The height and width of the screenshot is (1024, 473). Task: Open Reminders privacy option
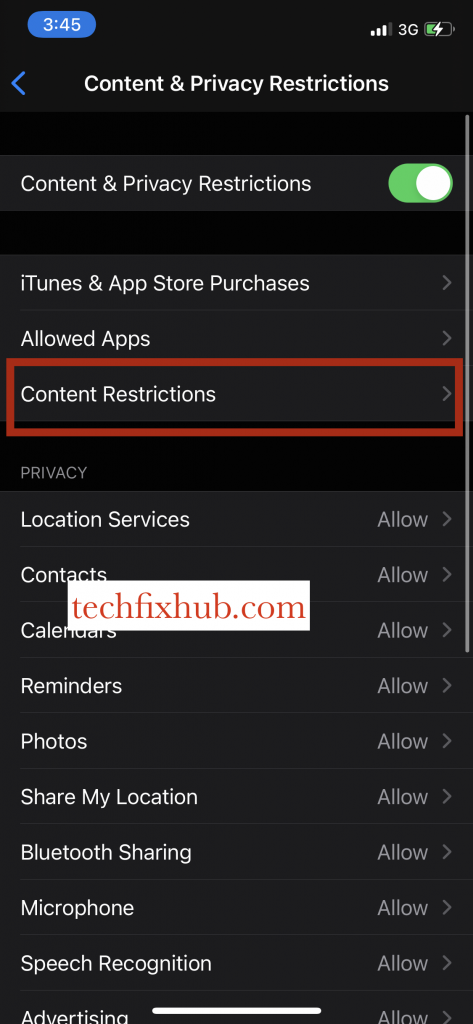[236, 686]
